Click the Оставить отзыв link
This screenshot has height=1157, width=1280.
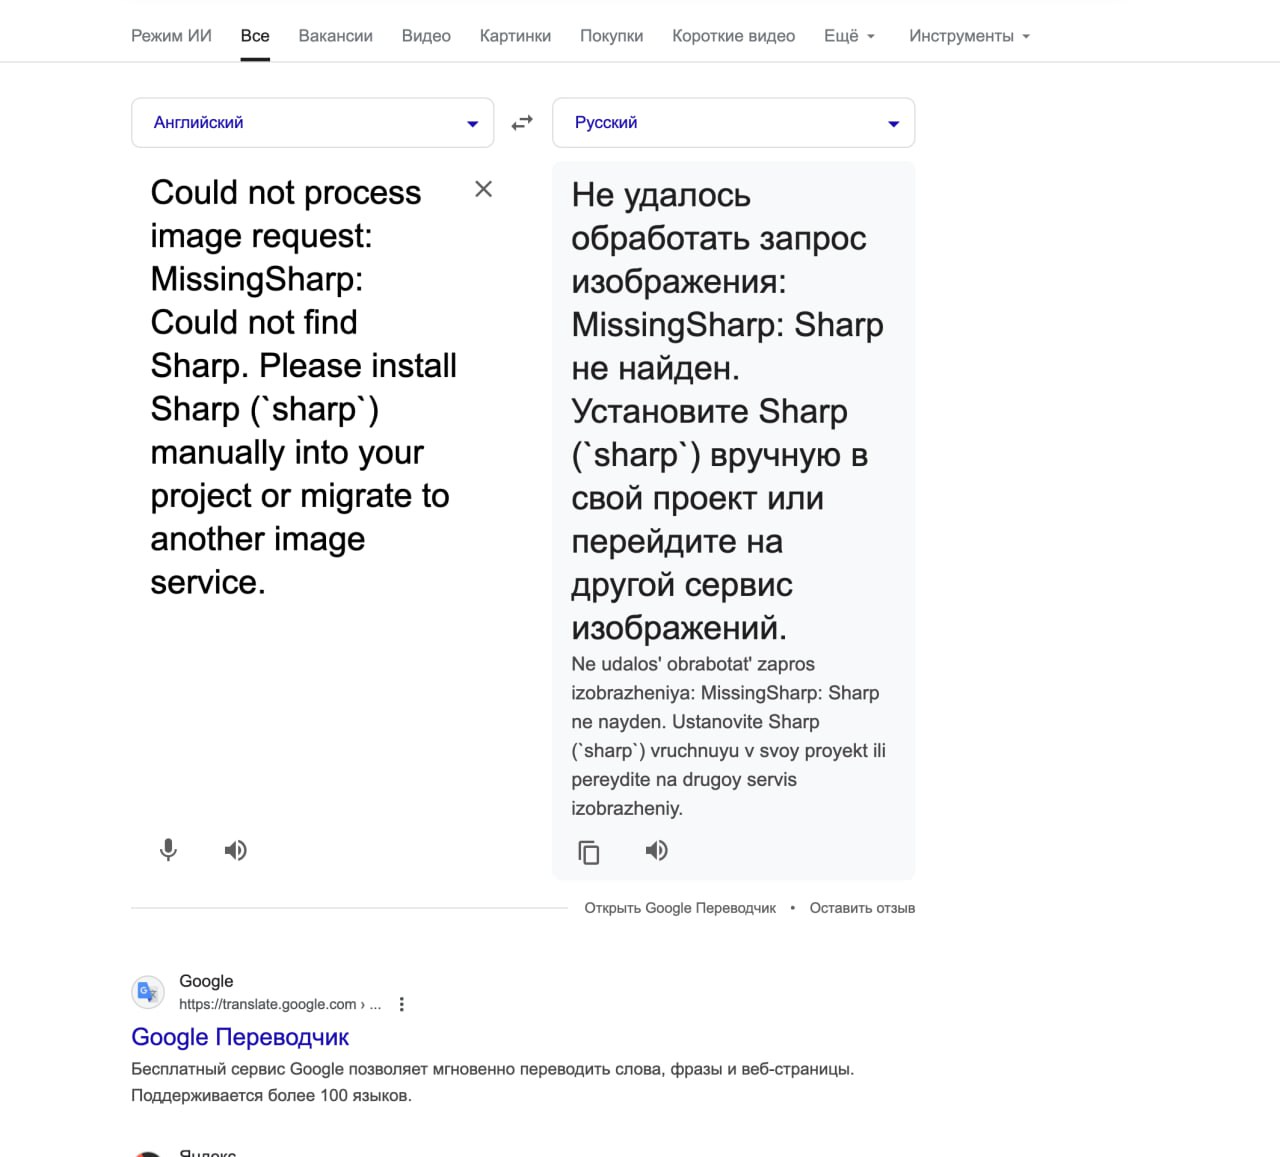coord(862,908)
